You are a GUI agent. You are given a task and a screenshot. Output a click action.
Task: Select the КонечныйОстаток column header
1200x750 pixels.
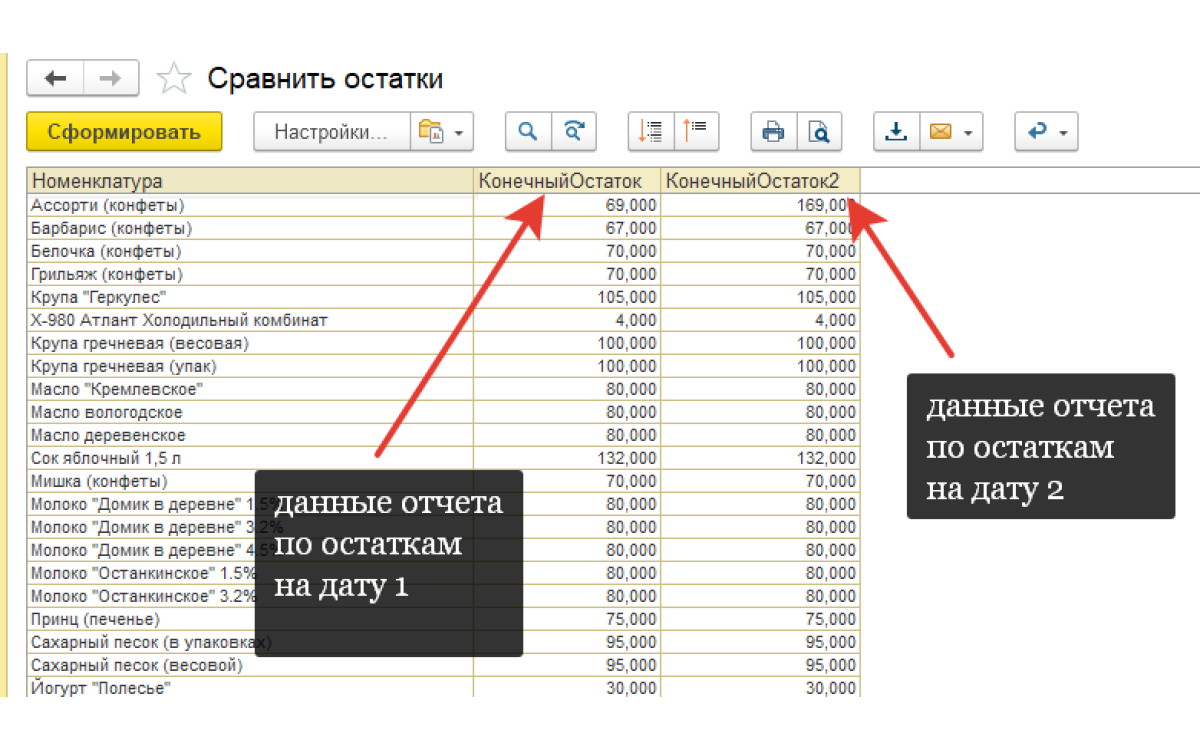tap(566, 181)
